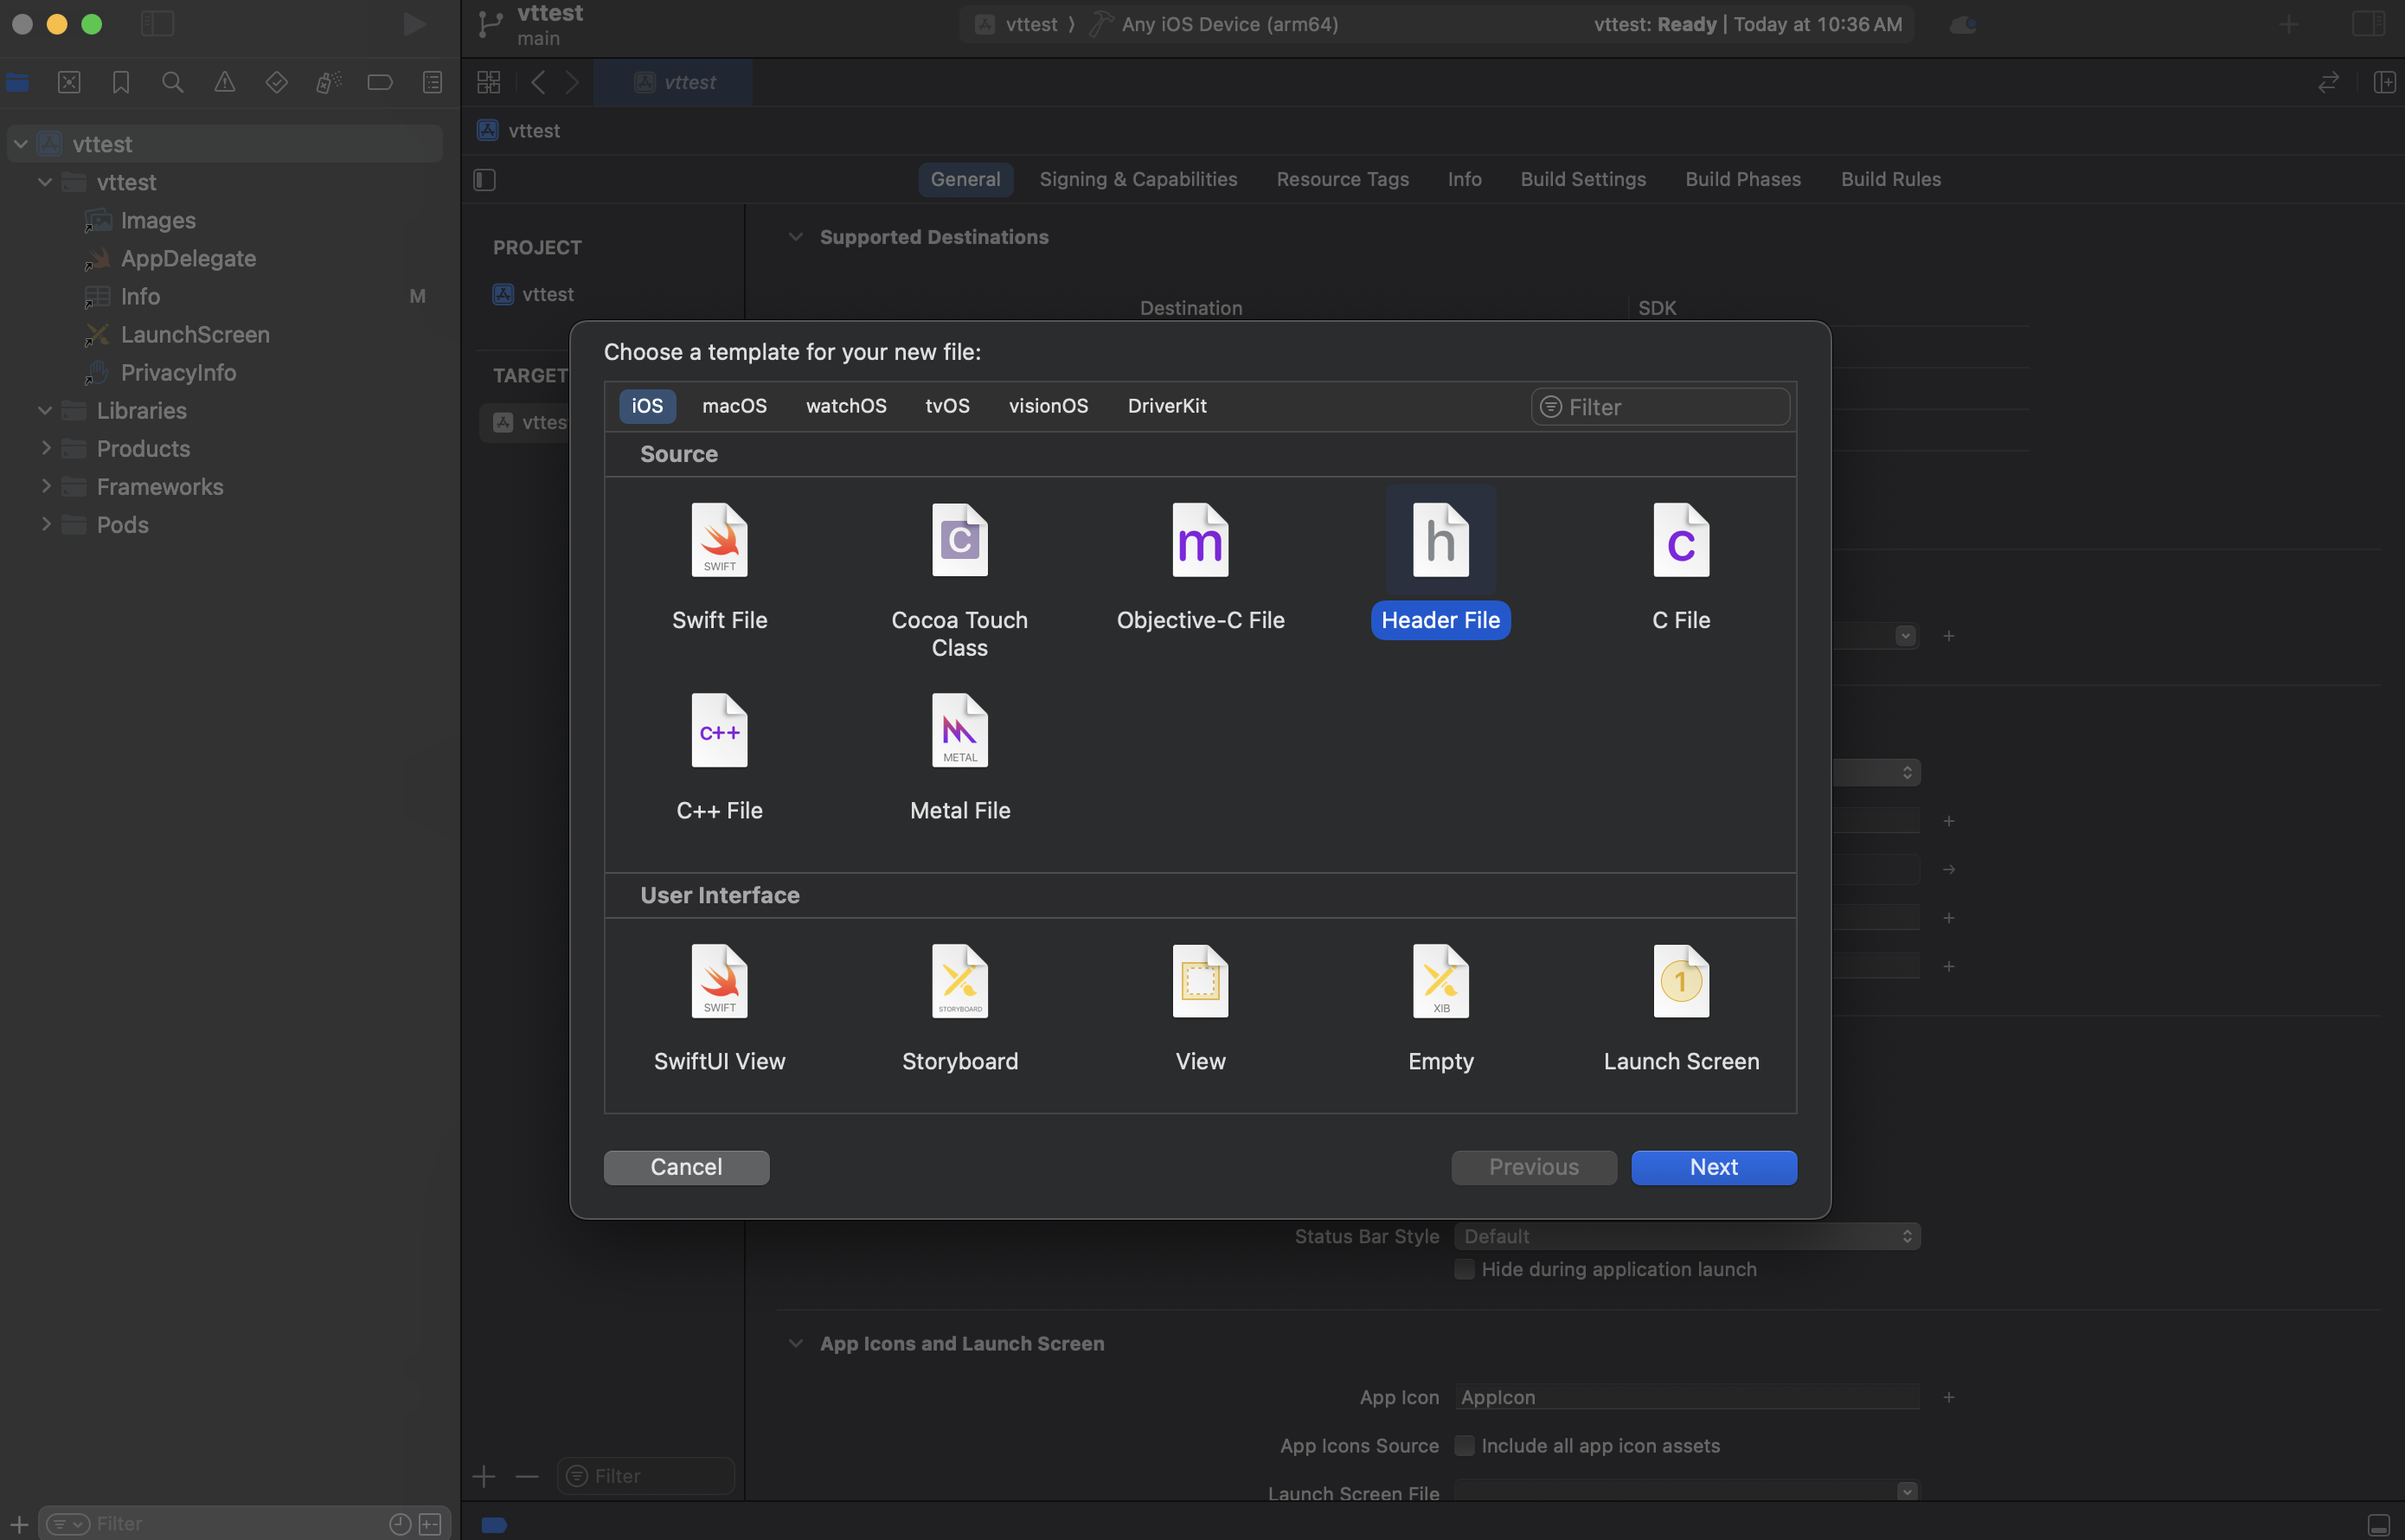This screenshot has height=1540, width=2405.
Task: Select the Storyboard template
Action: [959, 1009]
